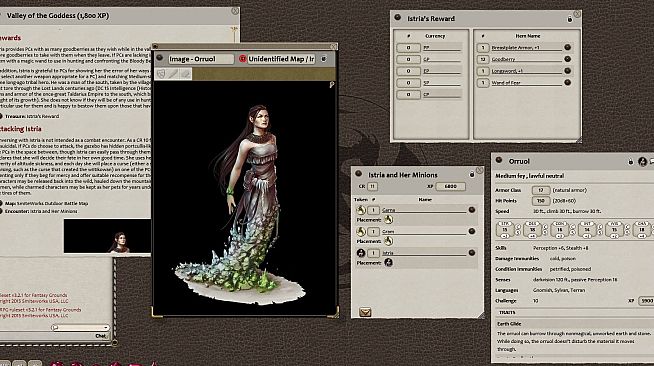Click the Grom placement token
Image resolution: width=654 pixels, height=366 pixels.
tap(388, 241)
